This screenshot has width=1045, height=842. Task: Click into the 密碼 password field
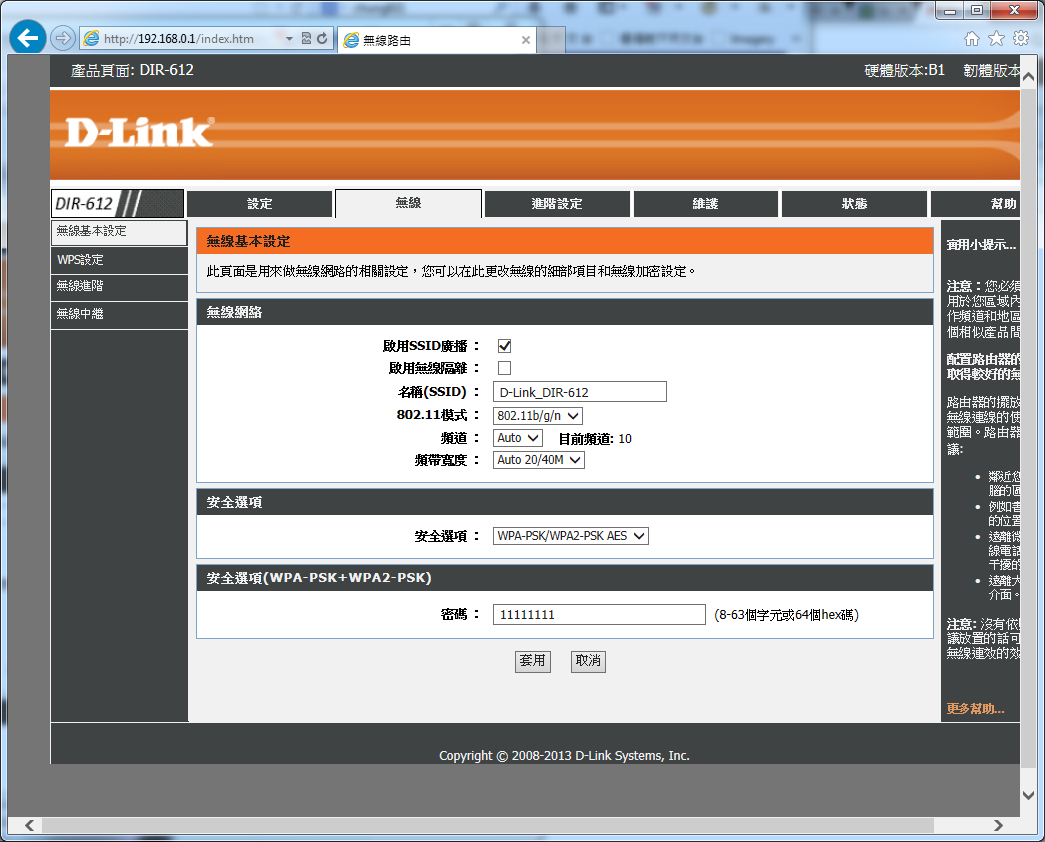tap(599, 615)
